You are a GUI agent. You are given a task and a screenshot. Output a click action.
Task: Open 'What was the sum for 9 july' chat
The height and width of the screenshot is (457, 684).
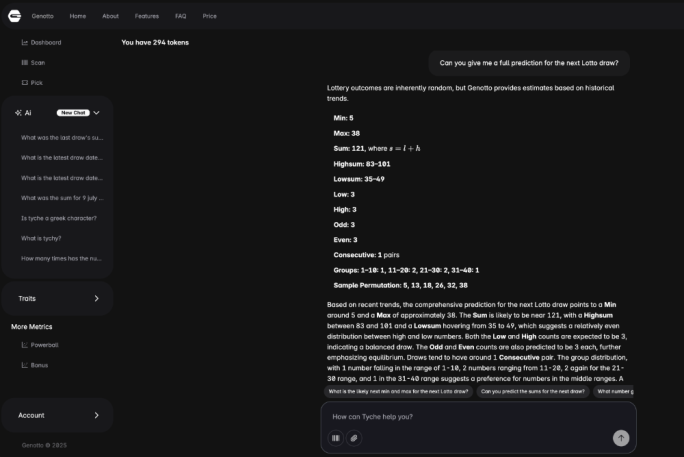click(x=62, y=198)
